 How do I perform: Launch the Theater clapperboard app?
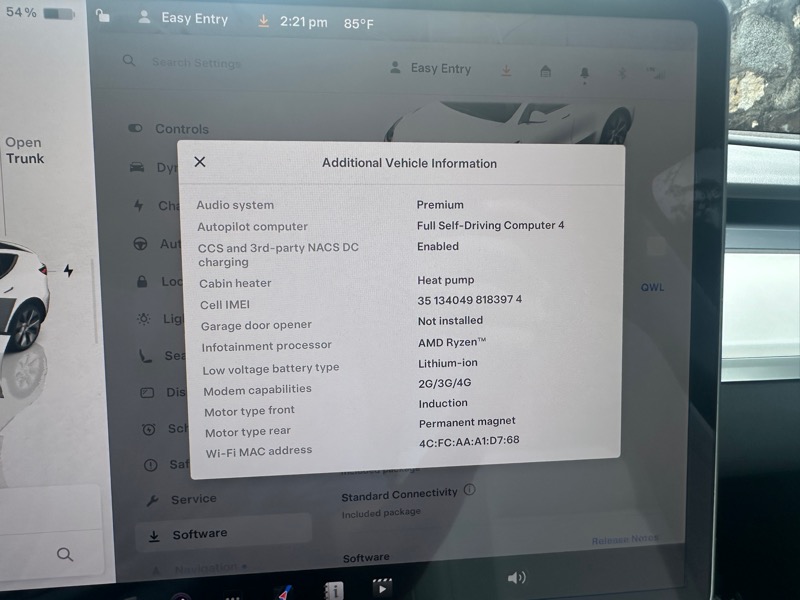[381, 588]
